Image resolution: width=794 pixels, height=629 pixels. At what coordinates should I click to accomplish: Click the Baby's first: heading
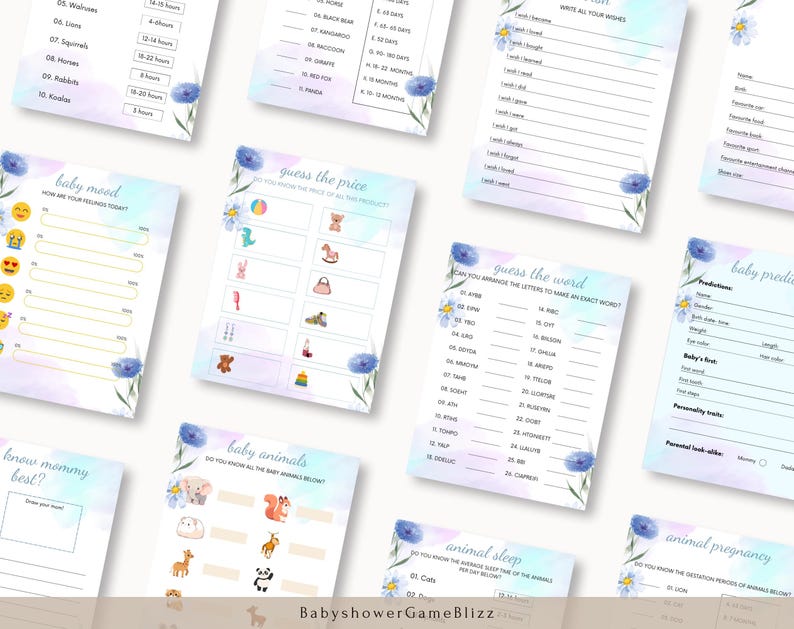[700, 359]
